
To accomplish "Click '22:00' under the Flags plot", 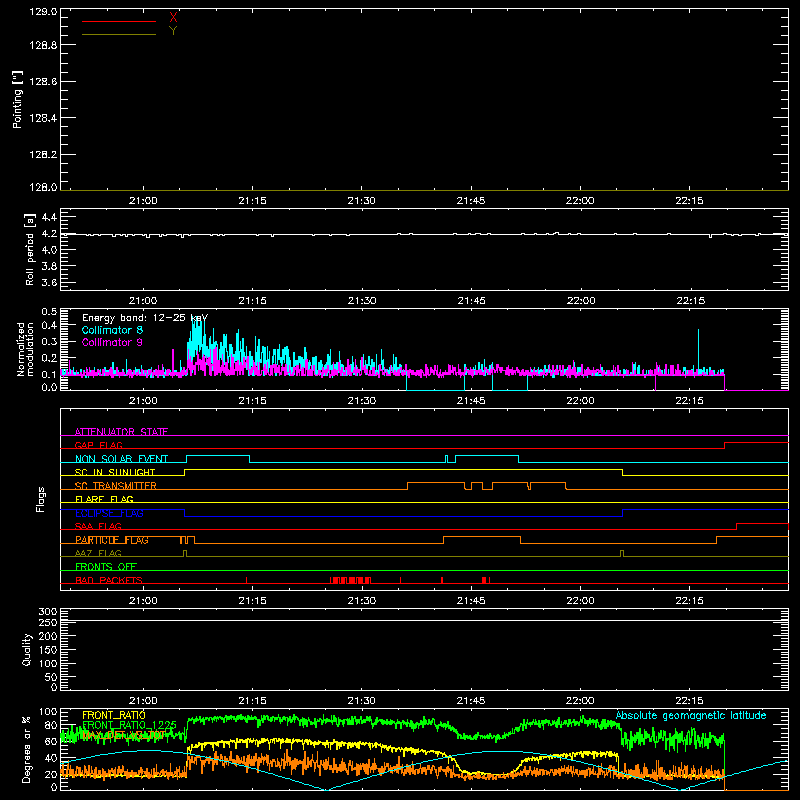I will (x=580, y=601).
